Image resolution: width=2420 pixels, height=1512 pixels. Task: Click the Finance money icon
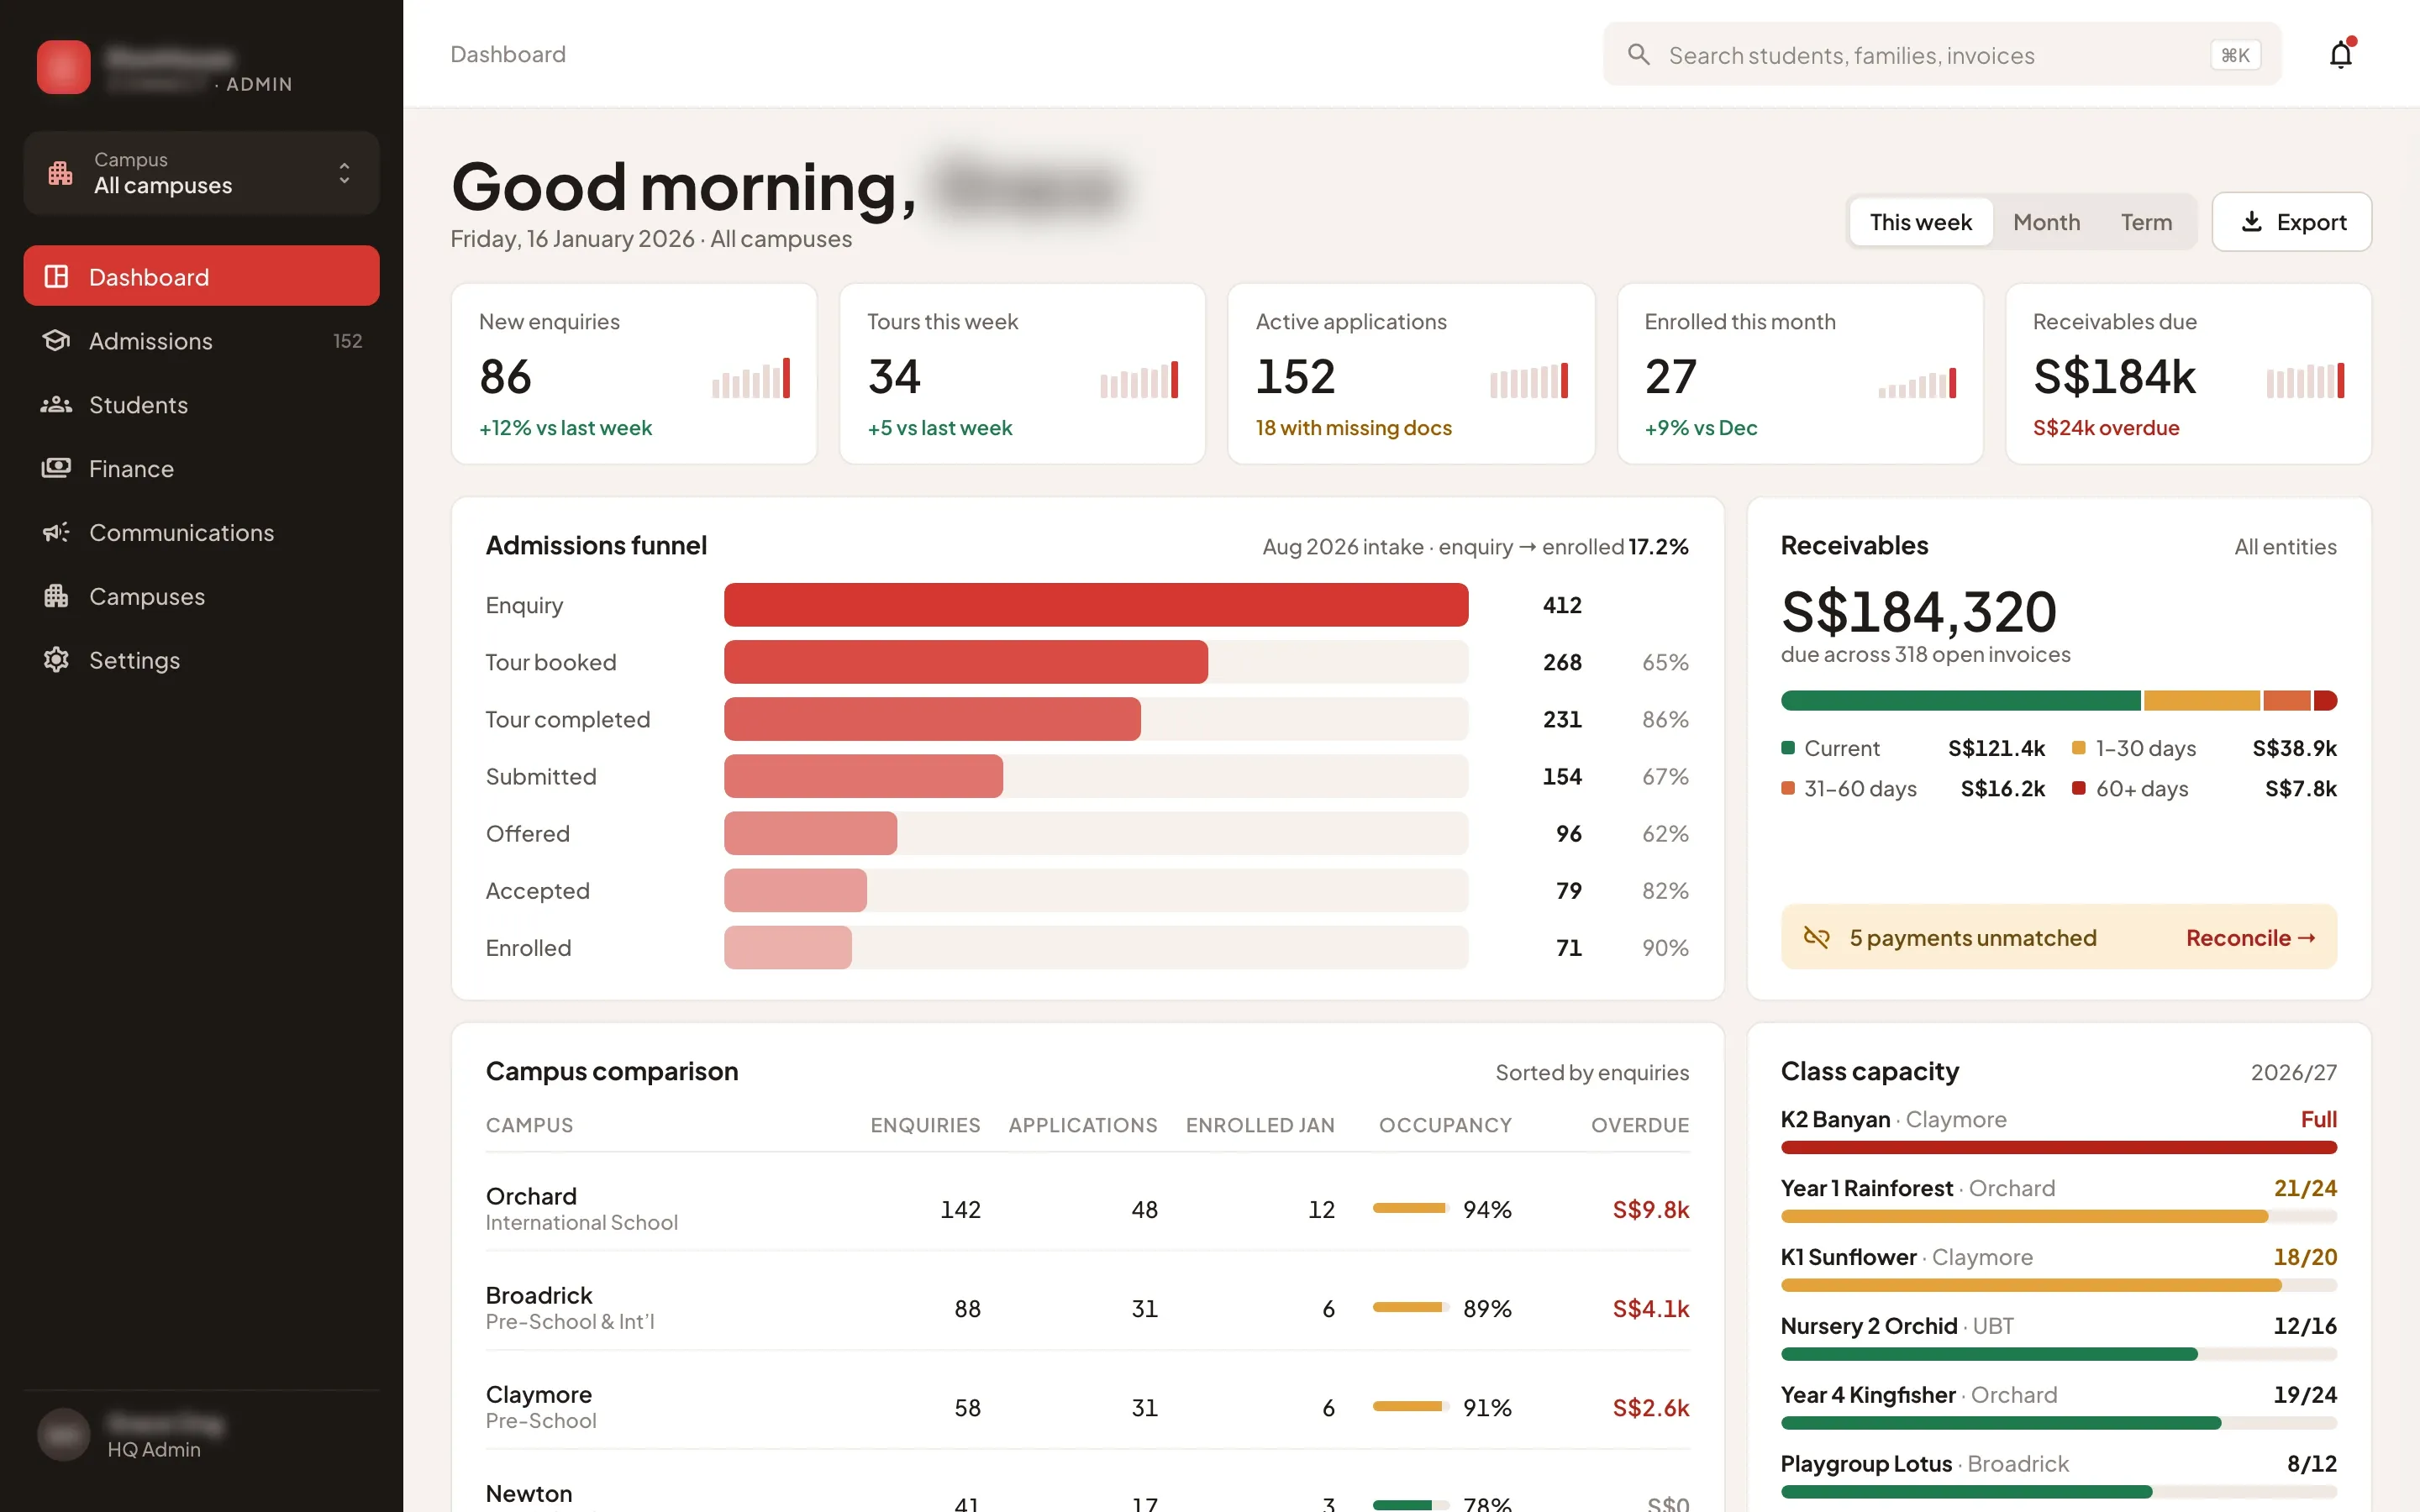[56, 468]
